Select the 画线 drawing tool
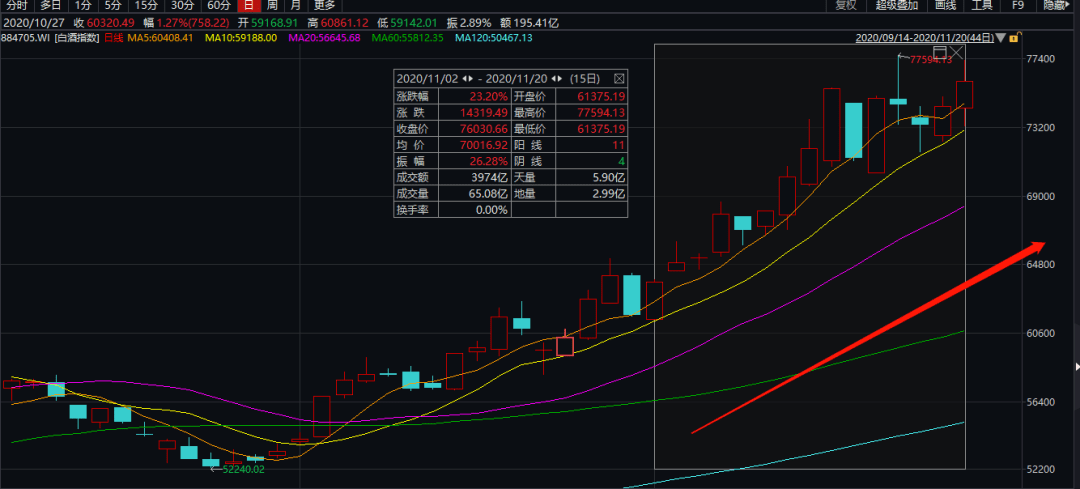1080x489 pixels. (945, 5)
